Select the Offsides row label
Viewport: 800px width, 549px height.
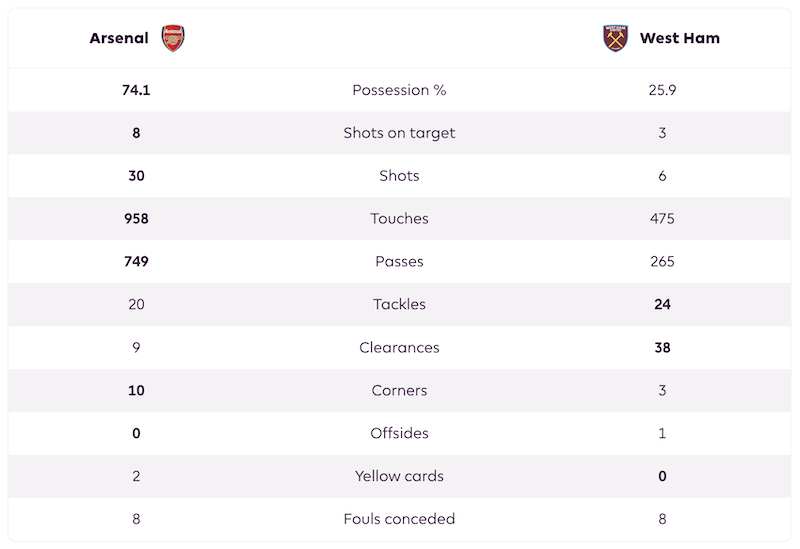(399, 434)
